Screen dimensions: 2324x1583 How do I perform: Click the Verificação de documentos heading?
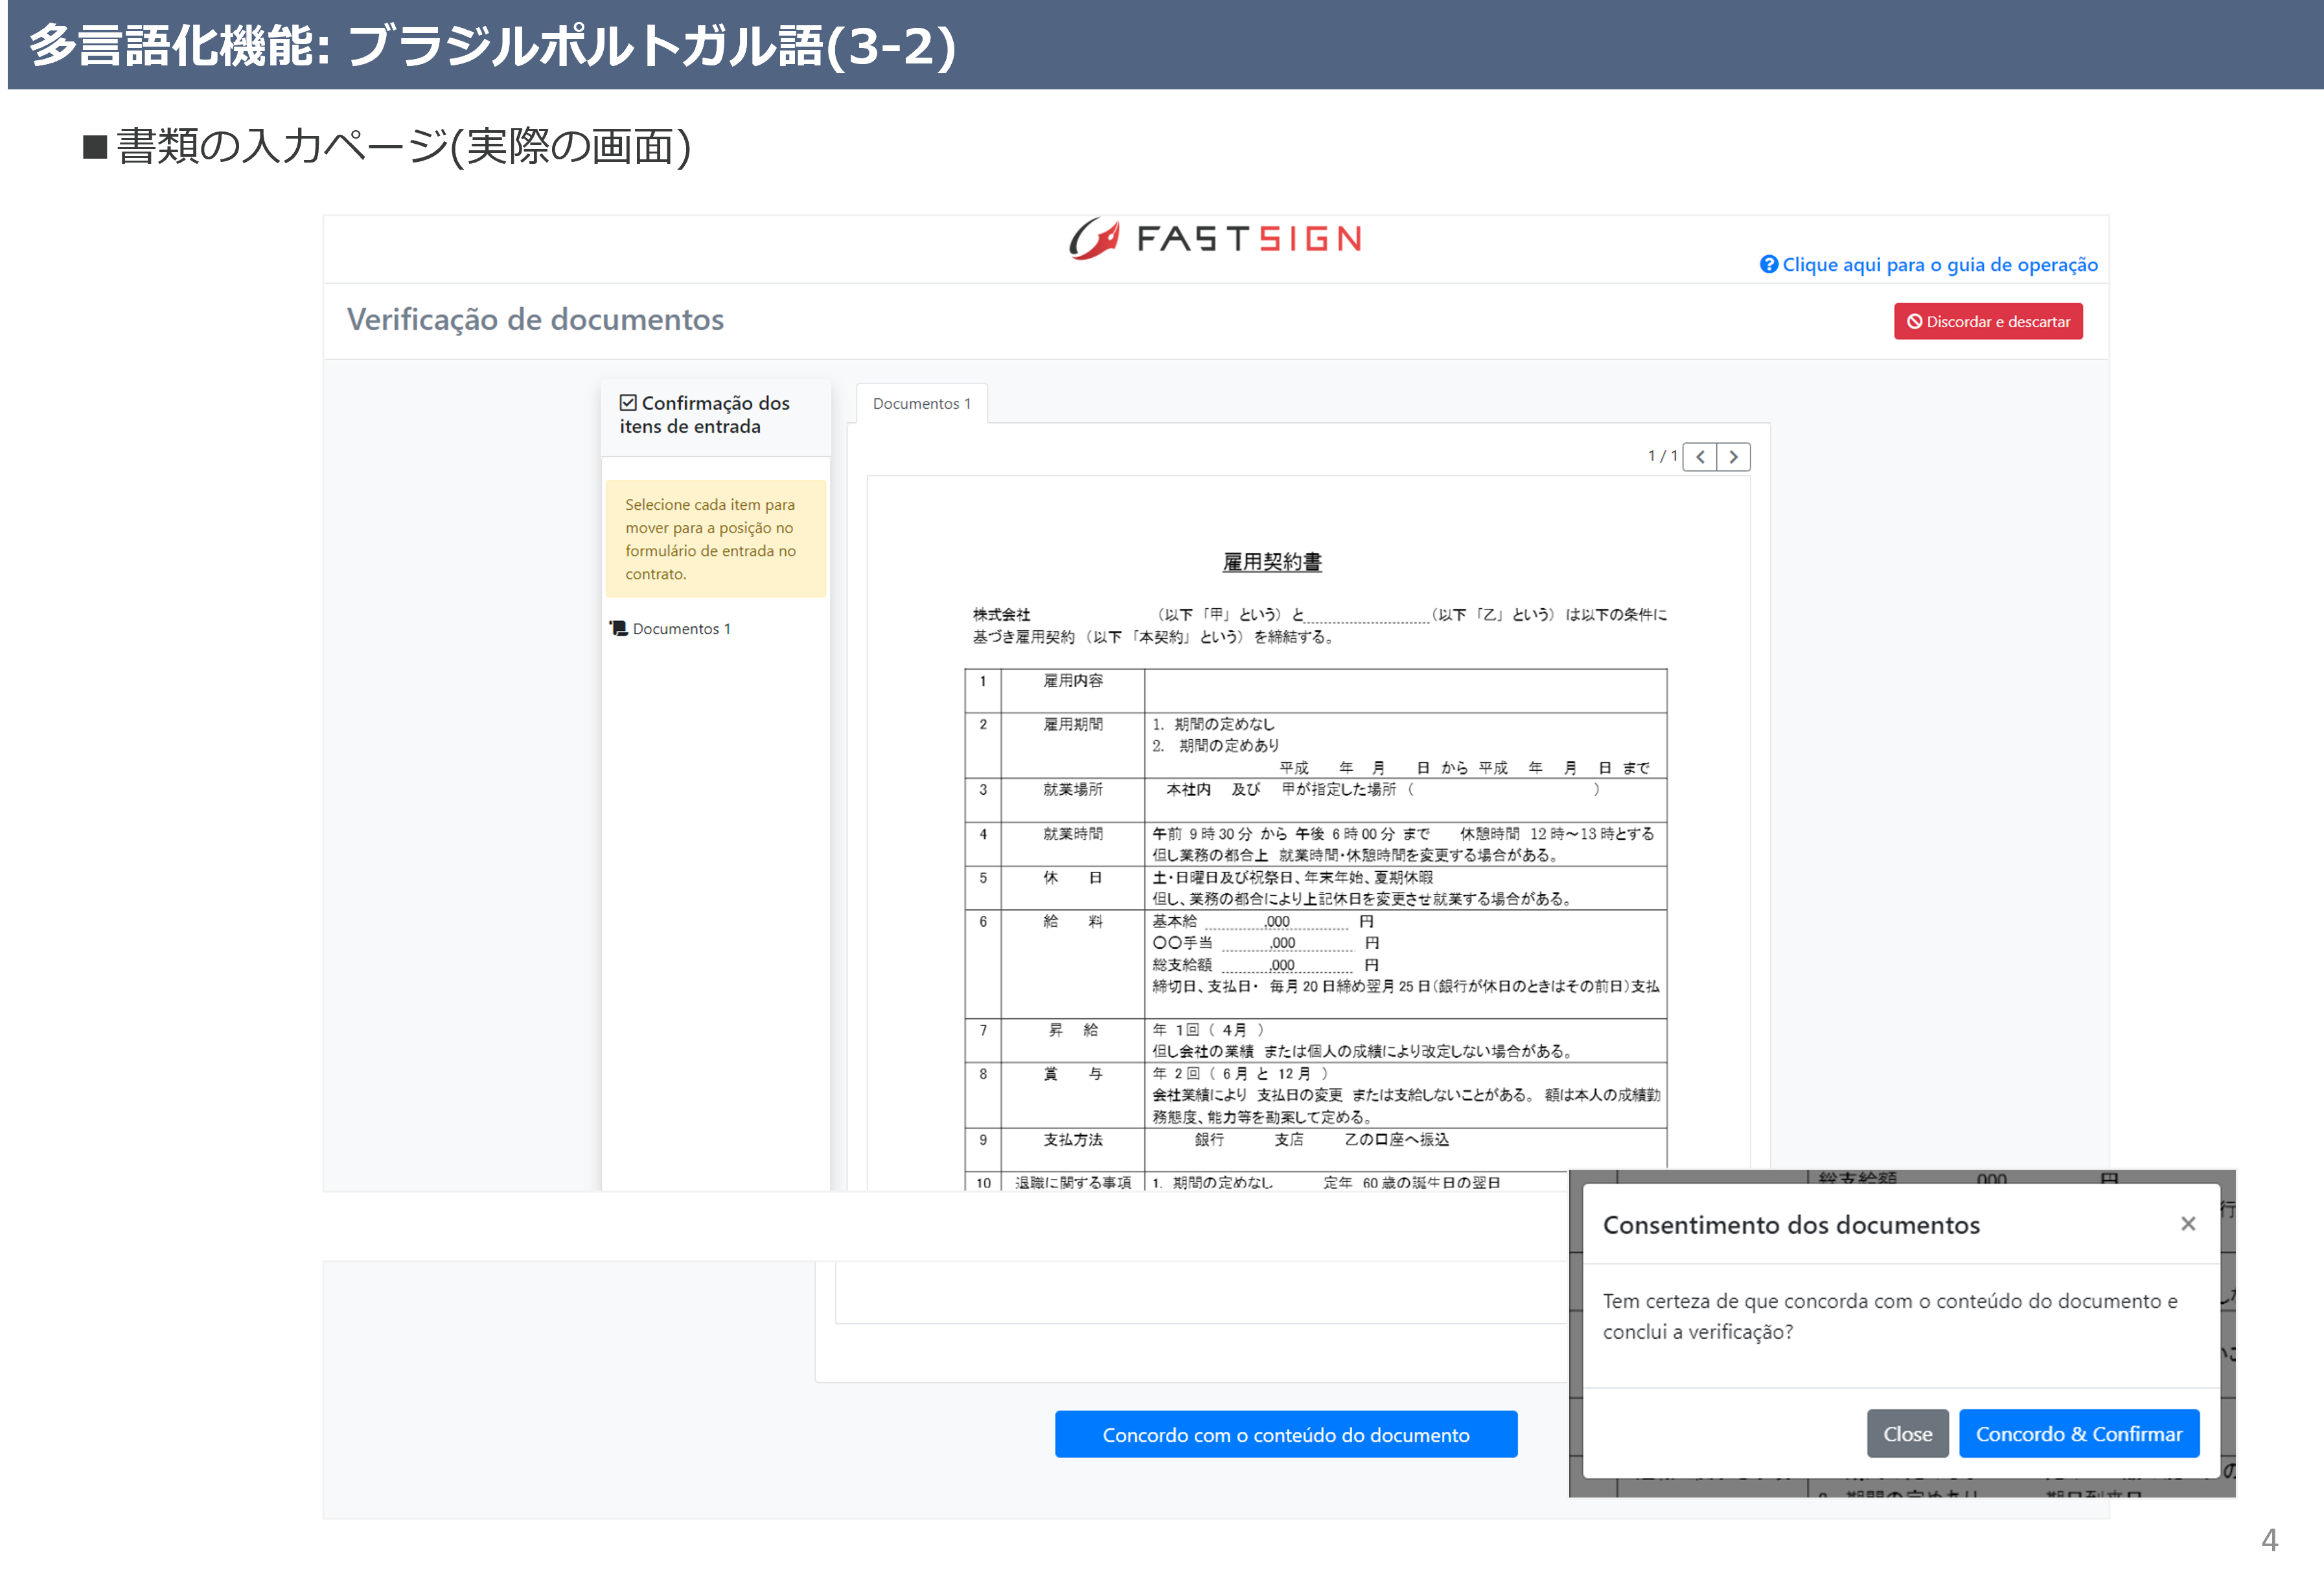535,320
